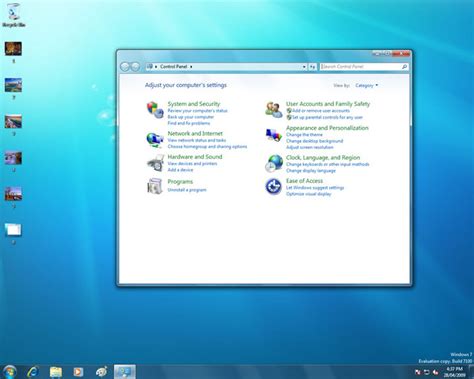Click the shield icon beside Add or remove user accounts
The height and width of the screenshot is (379, 474).
click(x=289, y=111)
